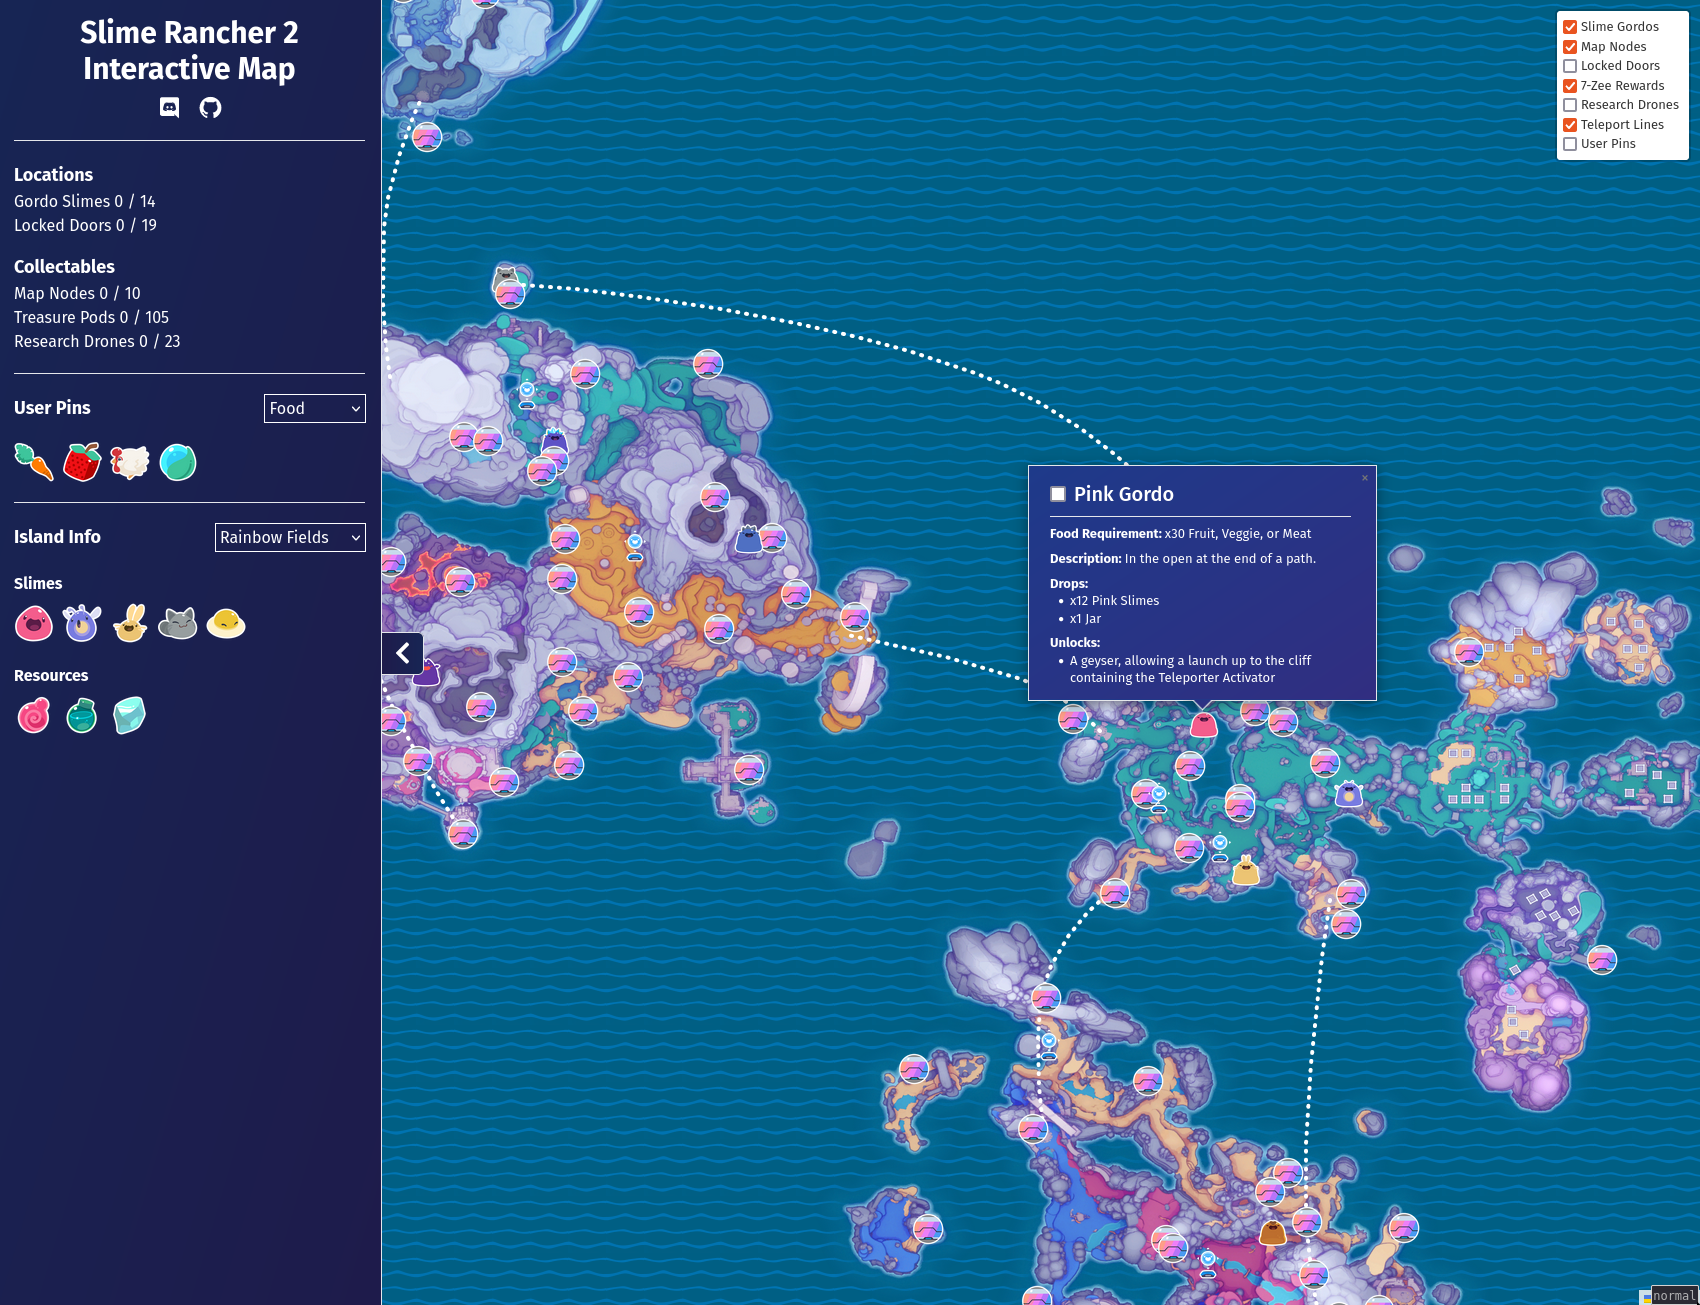Click the x12 Pink Slimes drop entry
This screenshot has width=1700, height=1305.
click(x=1114, y=601)
